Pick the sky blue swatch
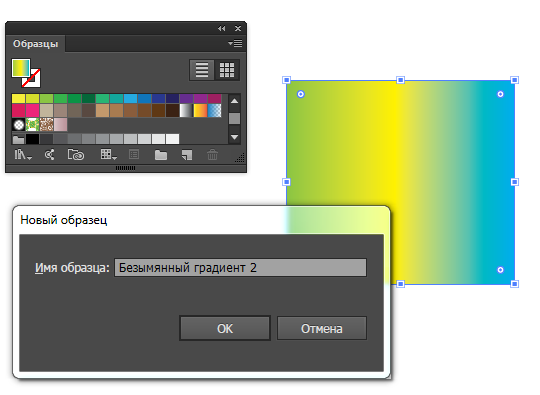Screen dimensions: 540x395 pyautogui.click(x=130, y=98)
